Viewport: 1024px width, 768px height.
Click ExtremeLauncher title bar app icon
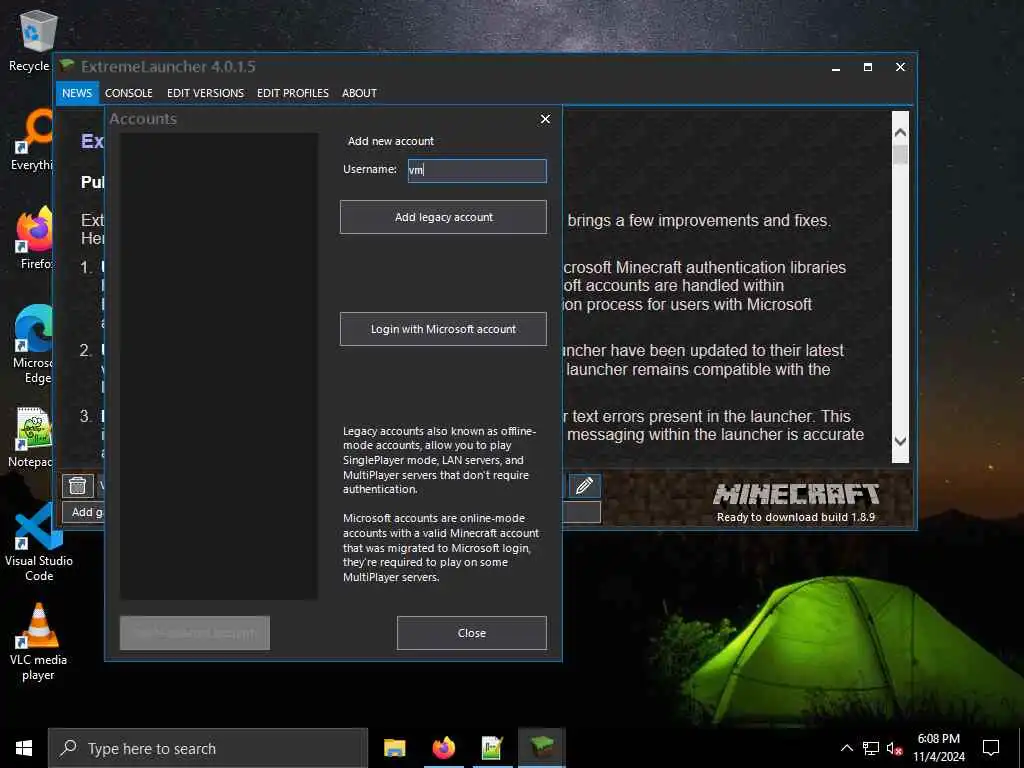(x=67, y=66)
